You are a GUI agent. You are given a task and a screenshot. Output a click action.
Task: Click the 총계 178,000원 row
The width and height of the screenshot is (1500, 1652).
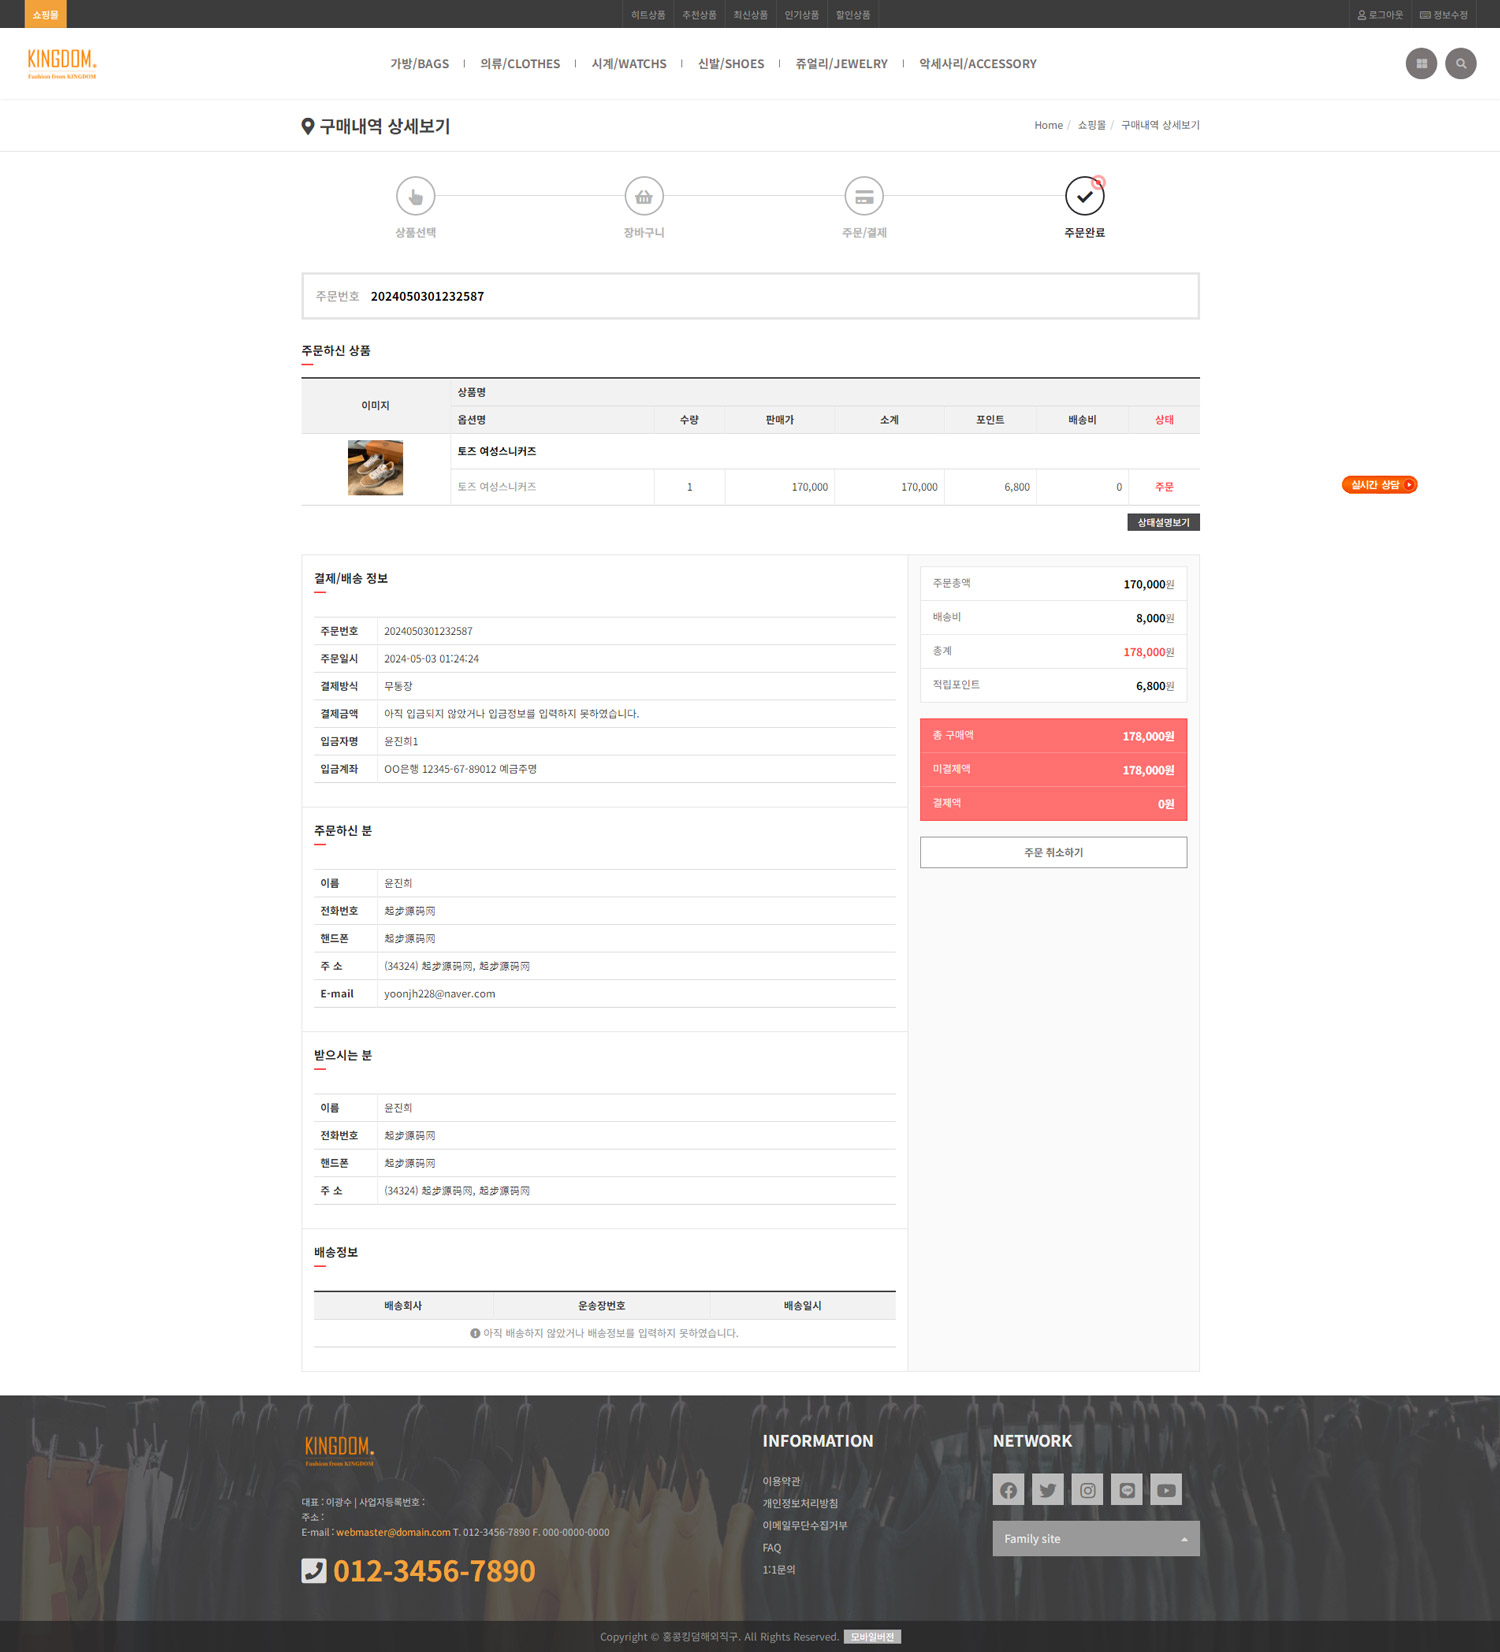pyautogui.click(x=1053, y=652)
